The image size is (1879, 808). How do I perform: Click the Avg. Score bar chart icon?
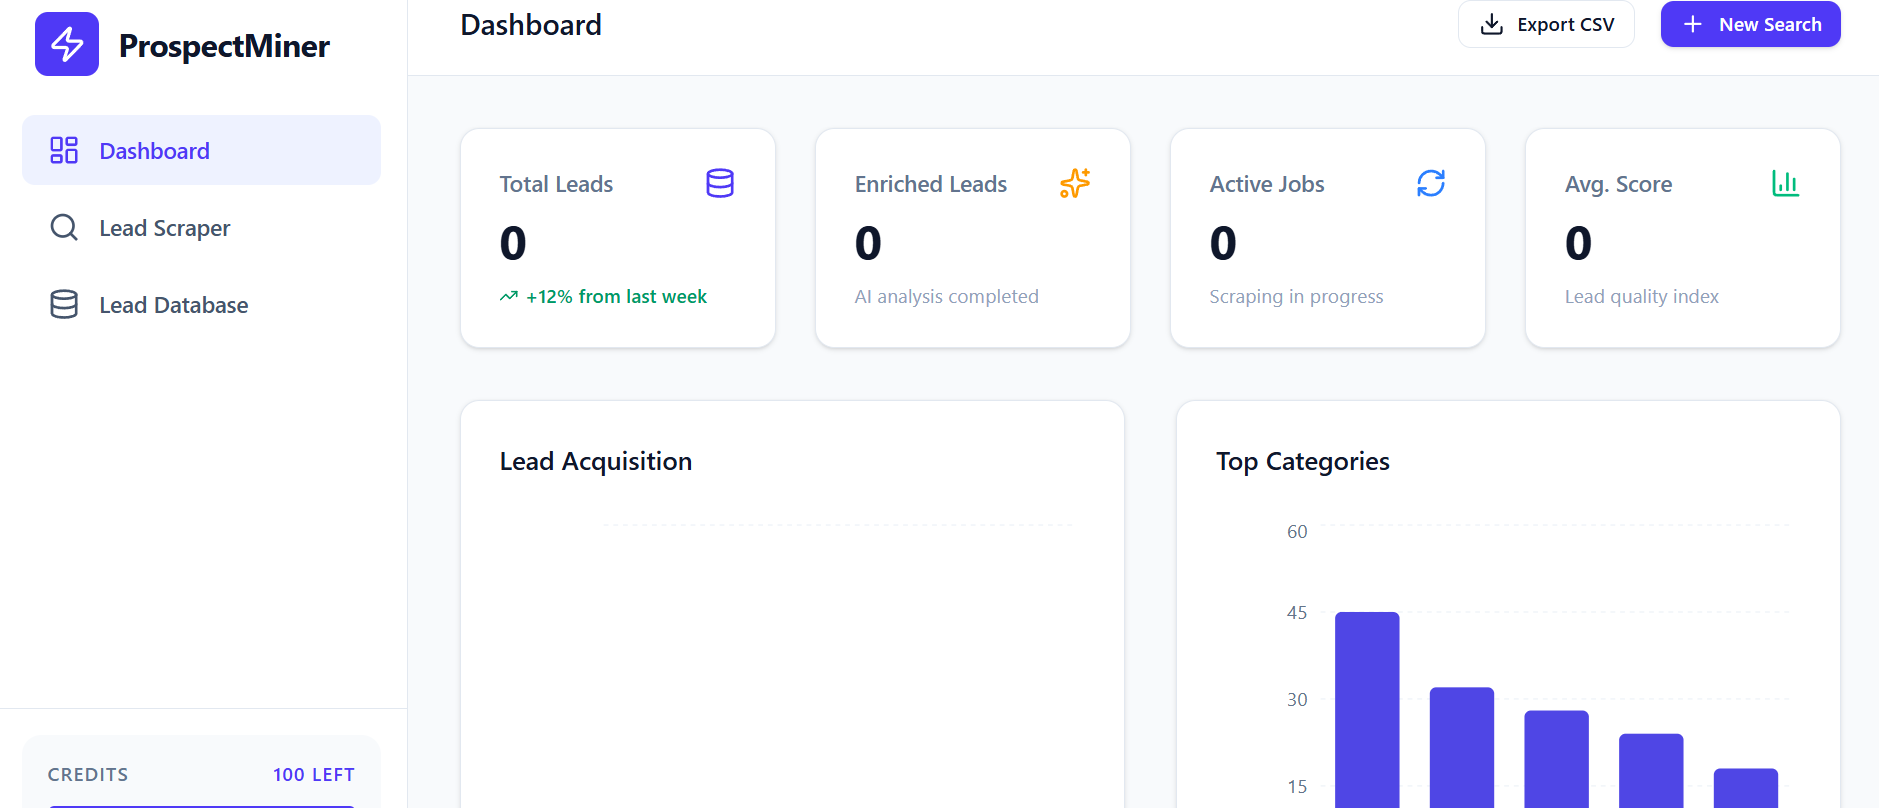point(1785,183)
